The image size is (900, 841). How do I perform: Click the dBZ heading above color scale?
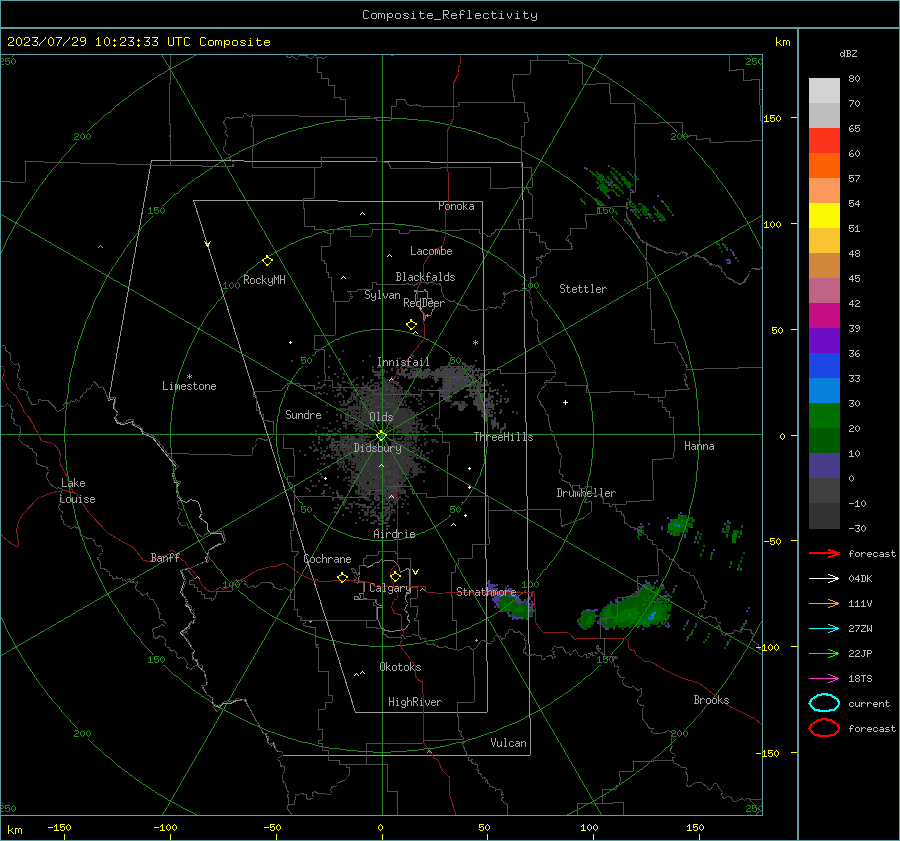pos(848,53)
